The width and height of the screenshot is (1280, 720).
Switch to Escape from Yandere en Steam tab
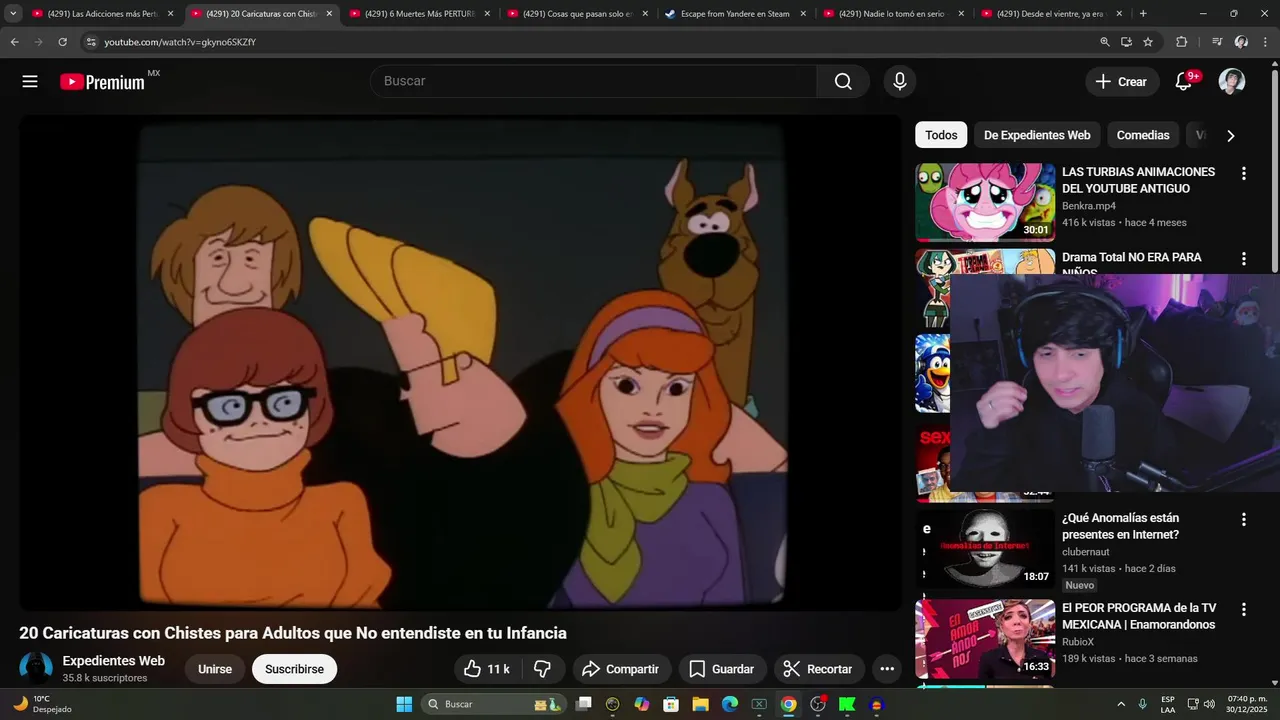pyautogui.click(x=736, y=14)
